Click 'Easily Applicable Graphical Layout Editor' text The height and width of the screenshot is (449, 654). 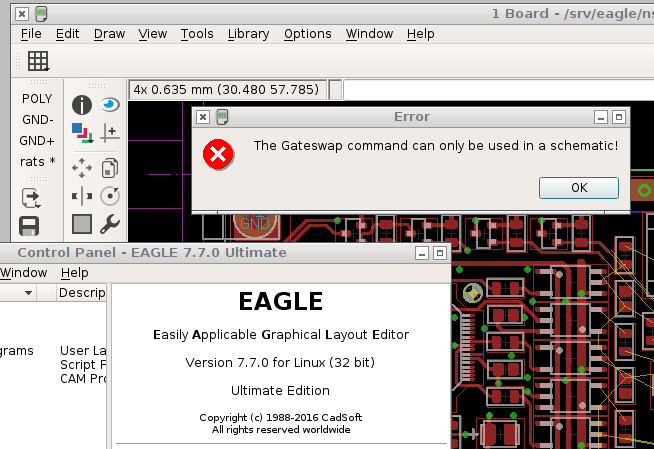click(281, 335)
